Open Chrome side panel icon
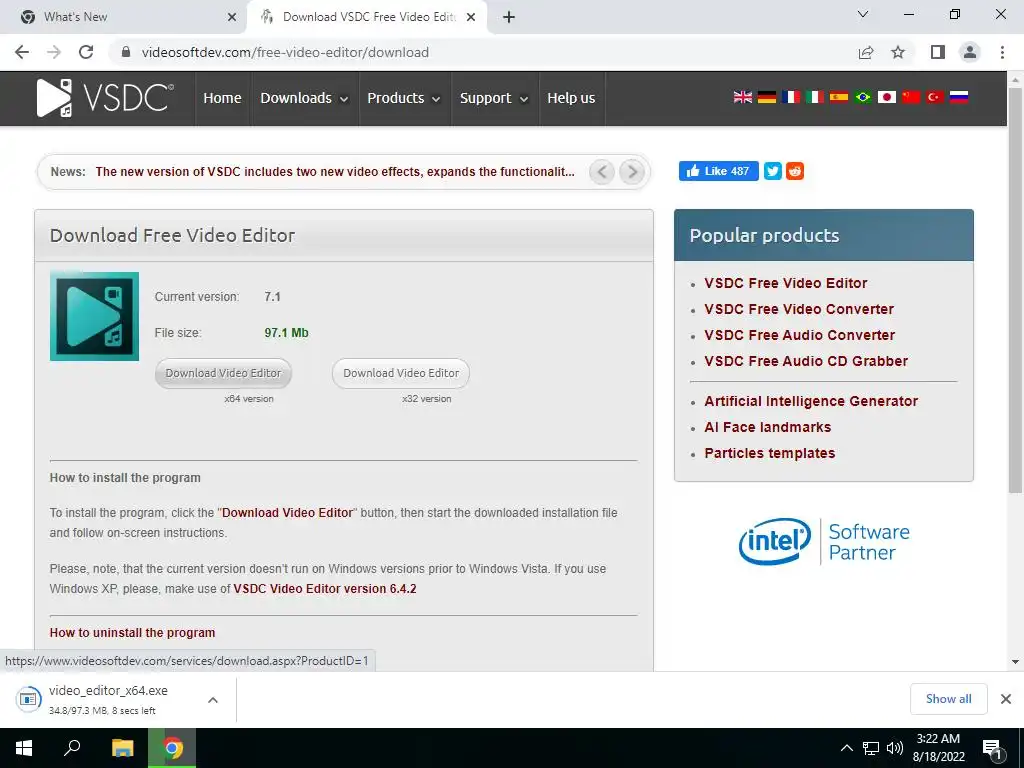Screen dimensions: 1024x768 coord(938,52)
